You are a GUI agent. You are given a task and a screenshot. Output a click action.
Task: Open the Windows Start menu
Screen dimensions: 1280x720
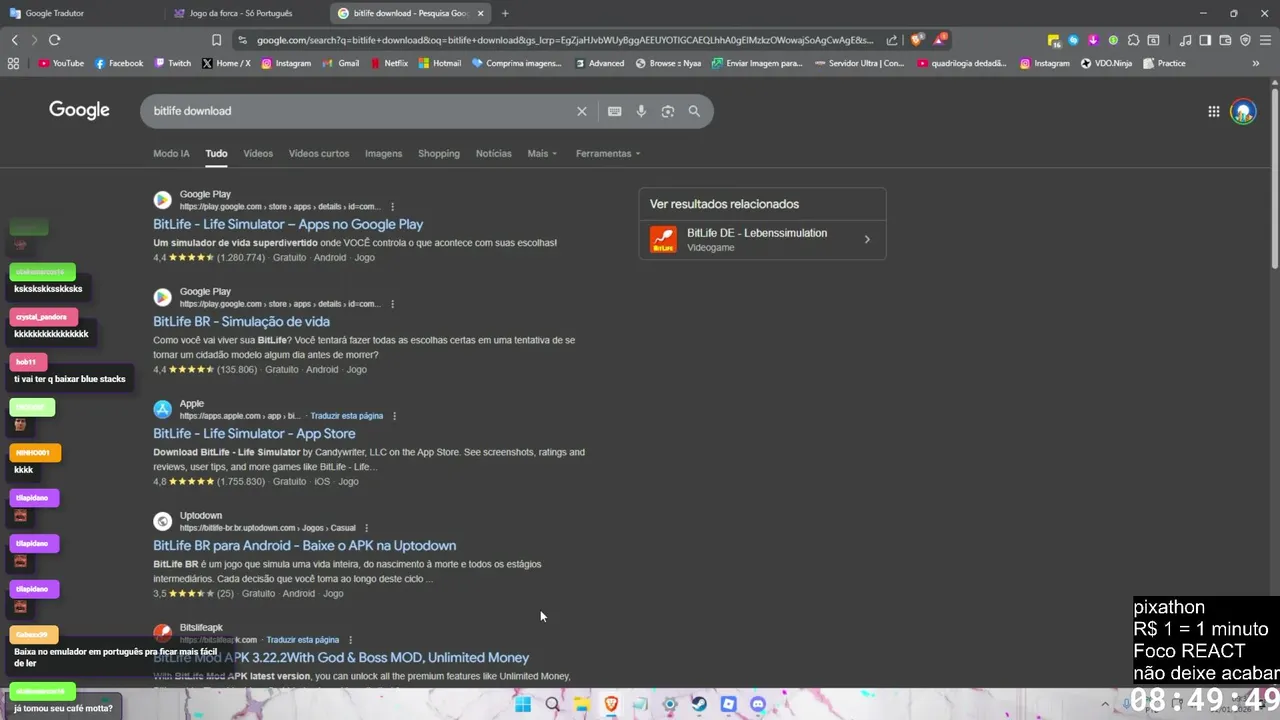(x=522, y=704)
